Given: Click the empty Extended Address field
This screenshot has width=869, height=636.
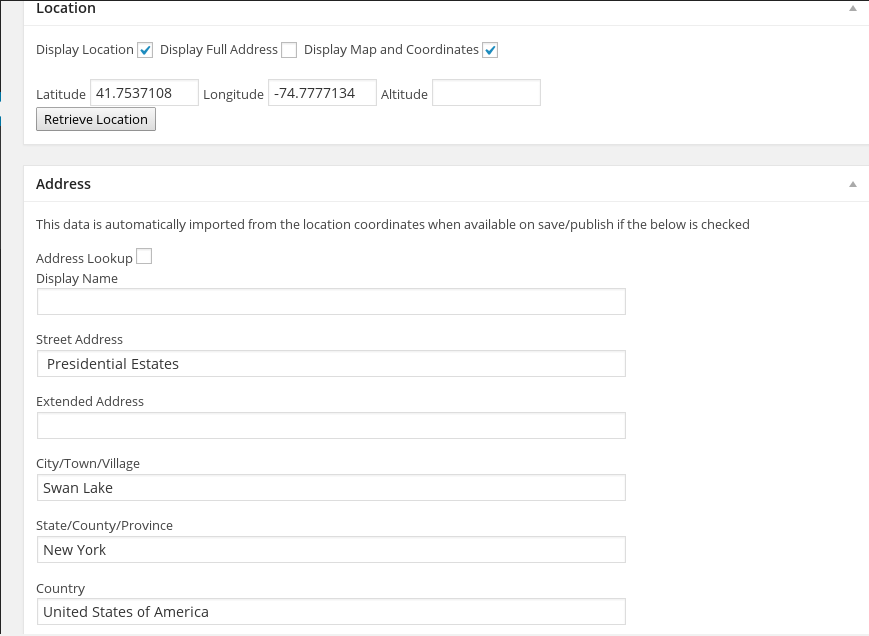Looking at the screenshot, I should click(x=331, y=426).
